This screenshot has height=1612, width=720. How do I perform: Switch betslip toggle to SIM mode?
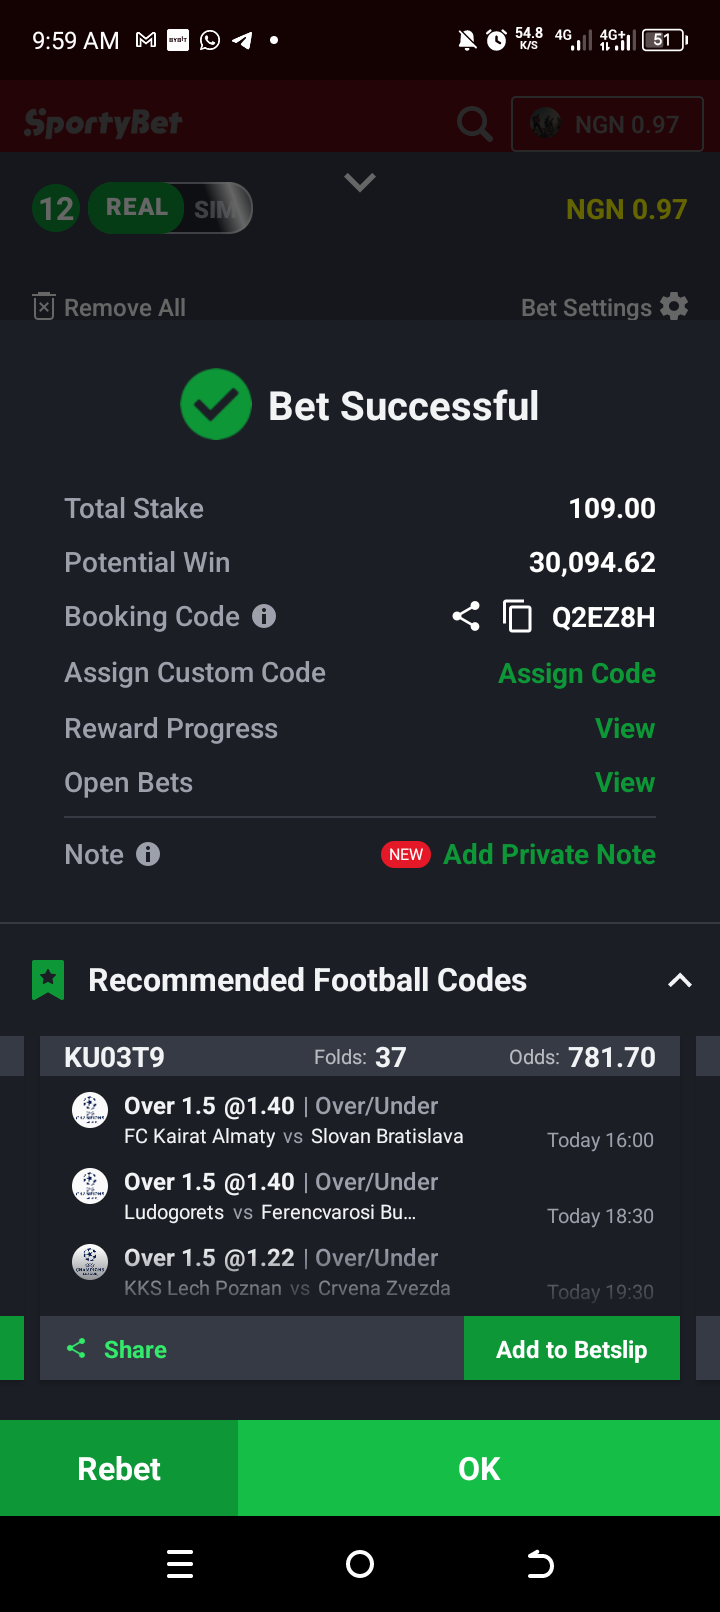coord(218,208)
